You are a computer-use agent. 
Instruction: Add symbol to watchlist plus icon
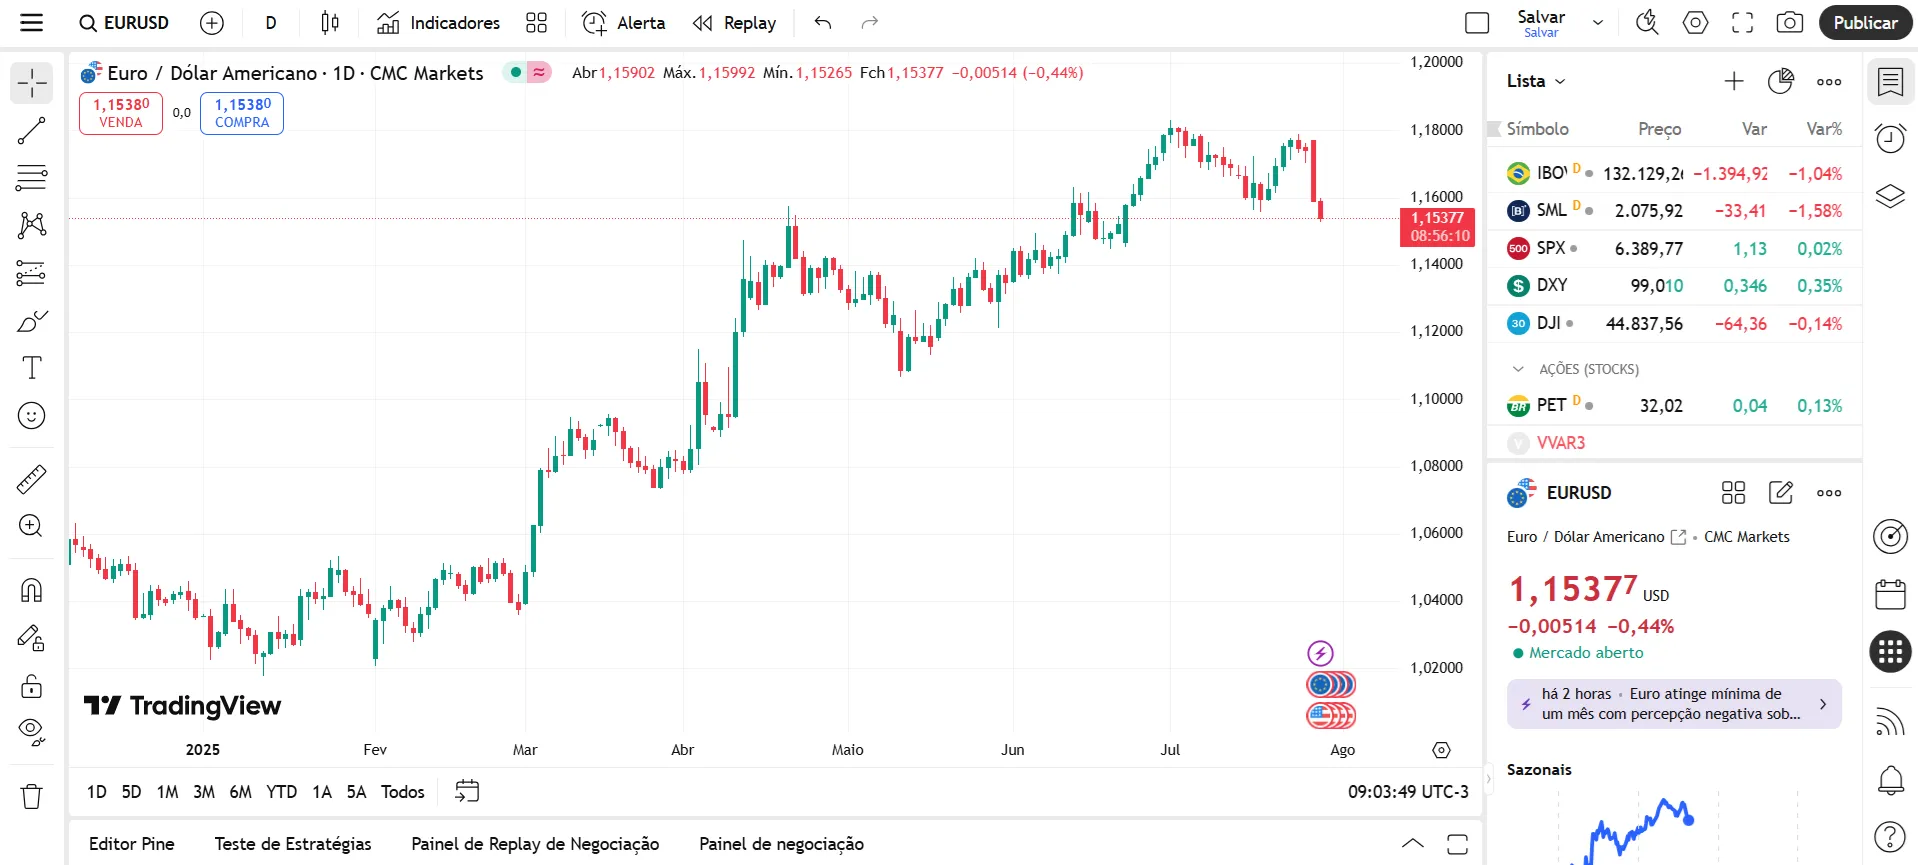1734,81
